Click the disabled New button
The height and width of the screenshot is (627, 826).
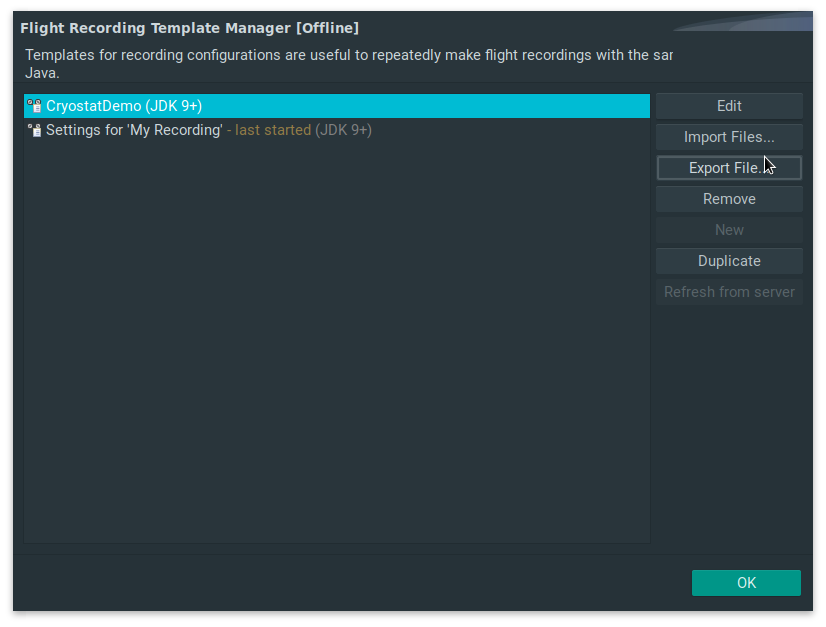click(x=729, y=230)
